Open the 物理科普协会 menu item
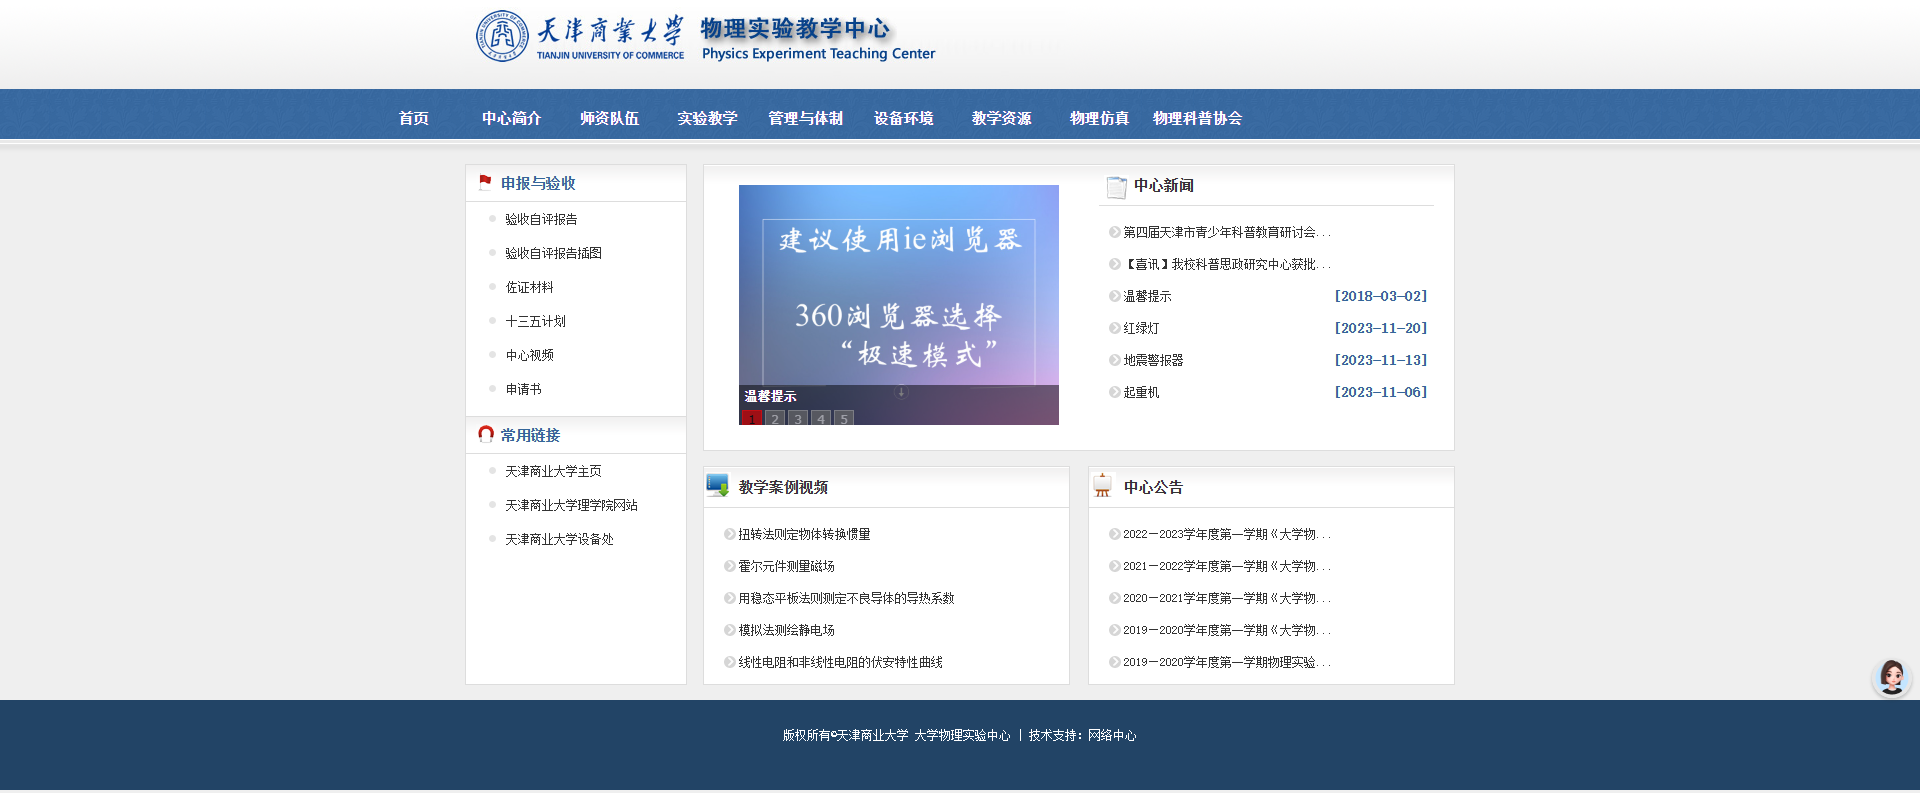 tap(1197, 118)
